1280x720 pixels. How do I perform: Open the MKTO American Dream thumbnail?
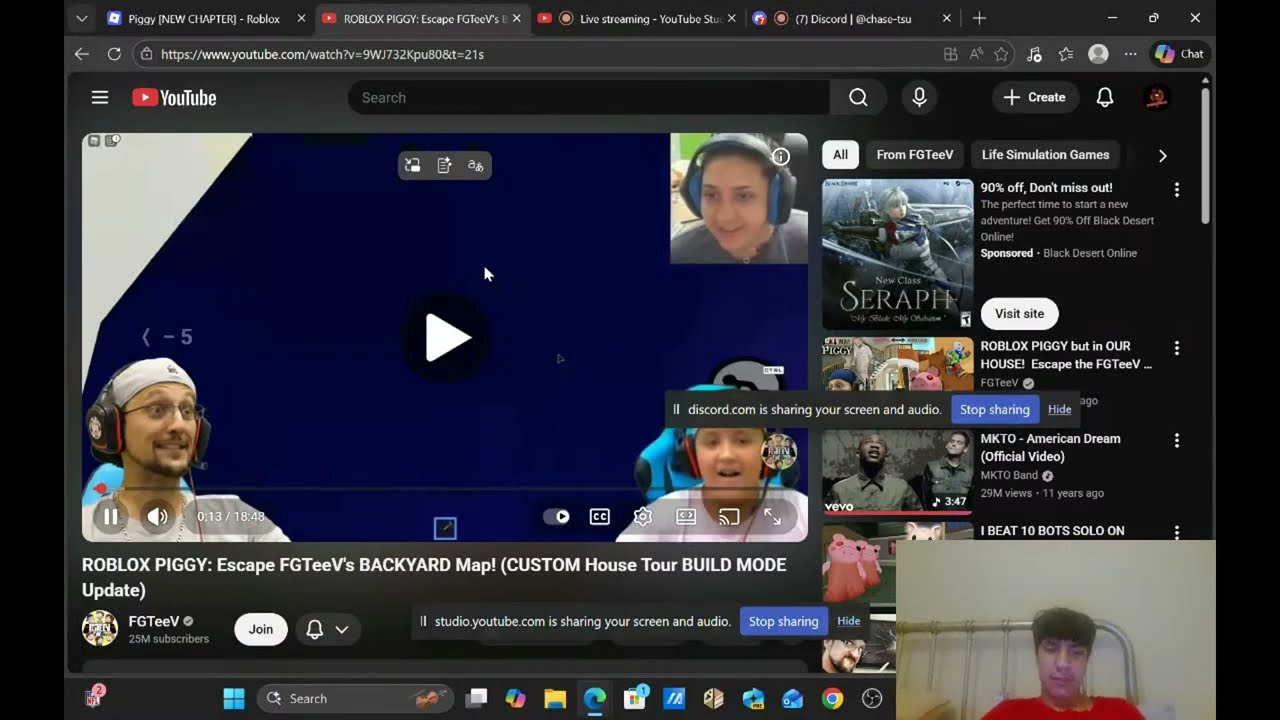click(x=897, y=471)
